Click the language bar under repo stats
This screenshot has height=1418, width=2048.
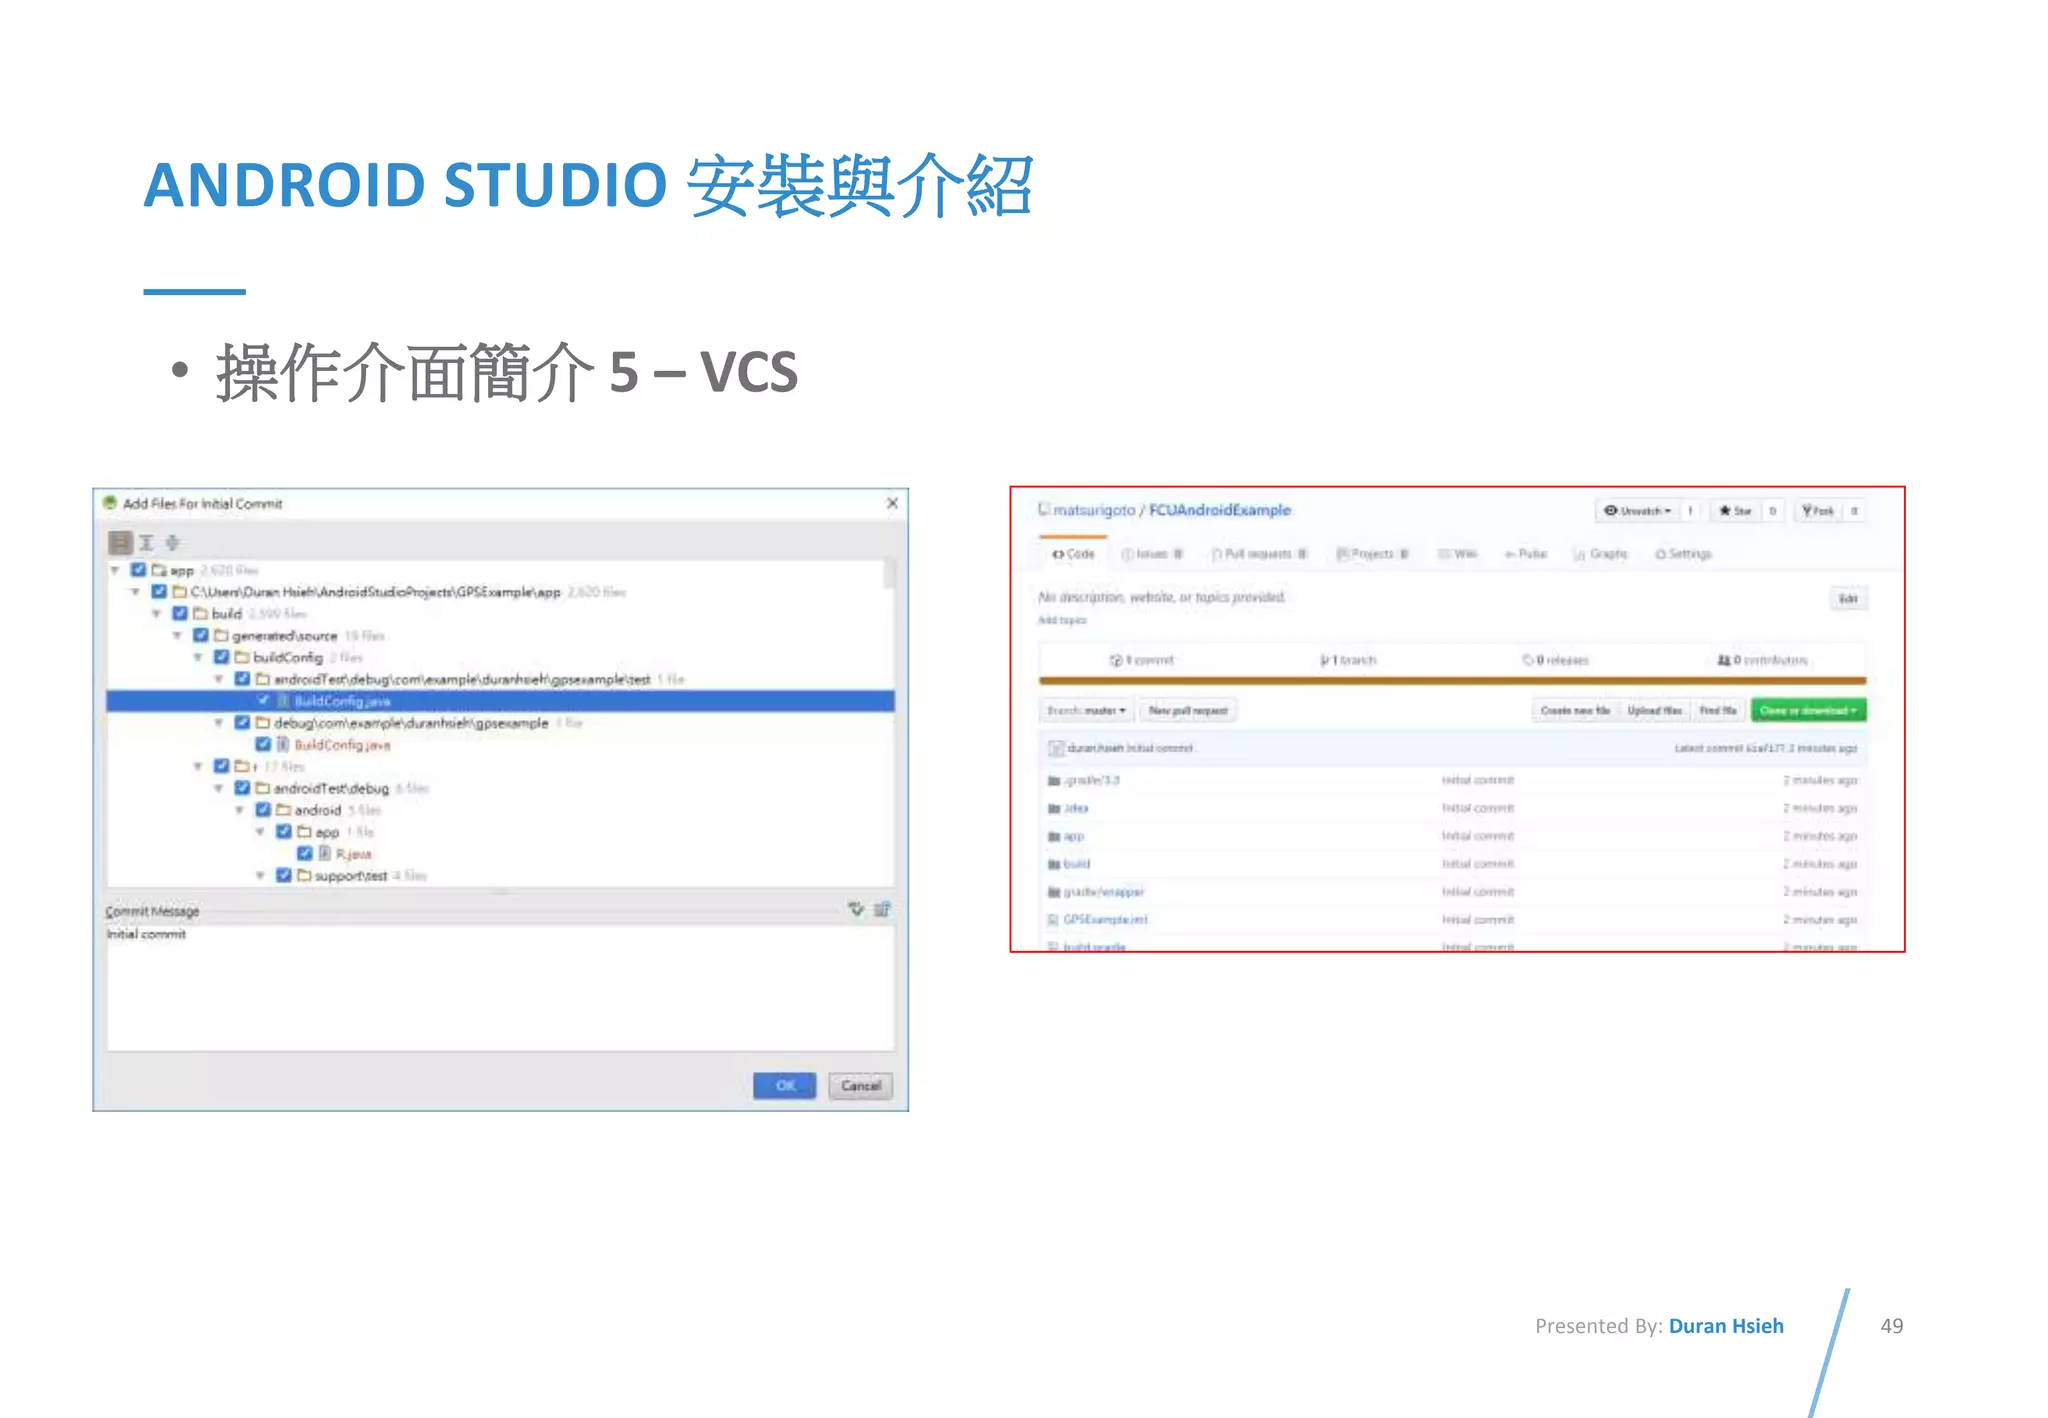click(1452, 681)
